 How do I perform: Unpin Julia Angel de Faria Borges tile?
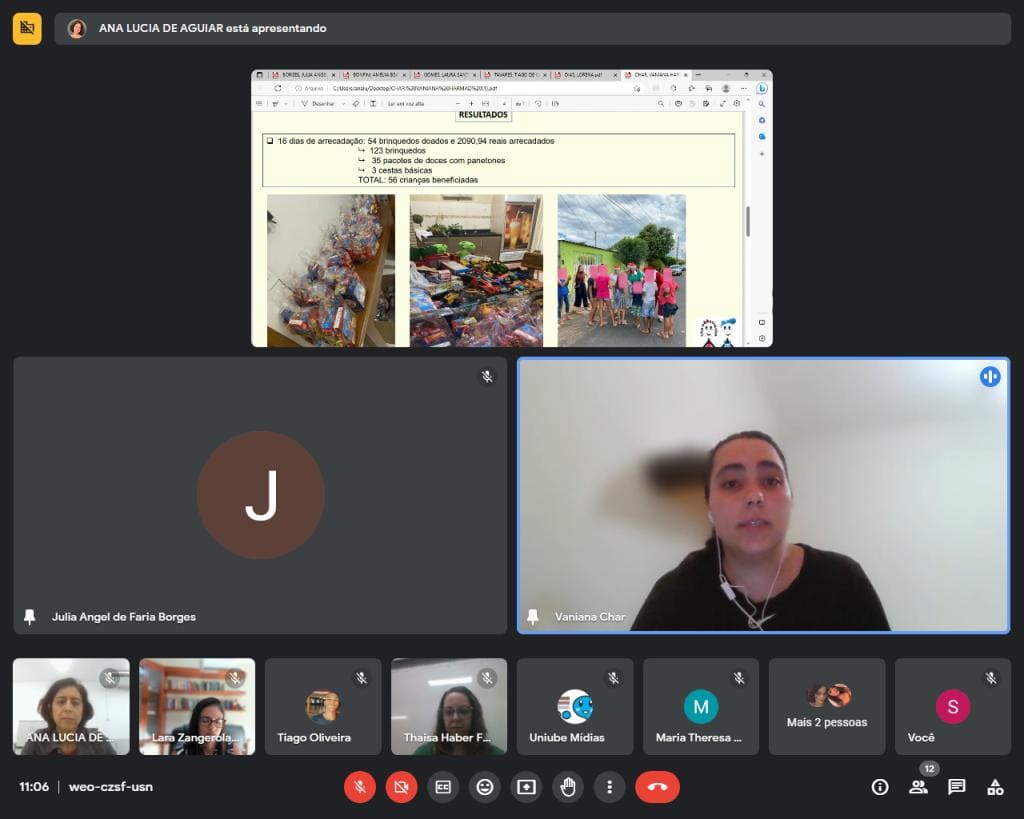point(29,617)
